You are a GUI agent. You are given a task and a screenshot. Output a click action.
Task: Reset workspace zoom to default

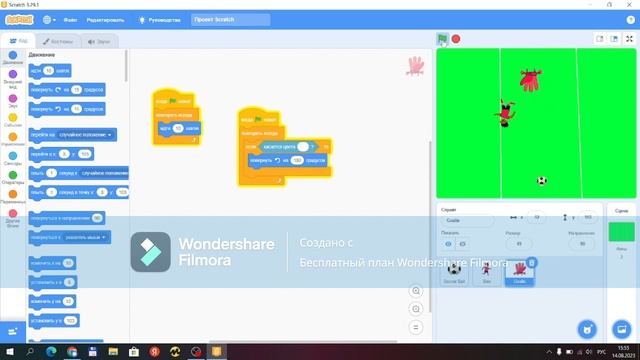tap(416, 327)
